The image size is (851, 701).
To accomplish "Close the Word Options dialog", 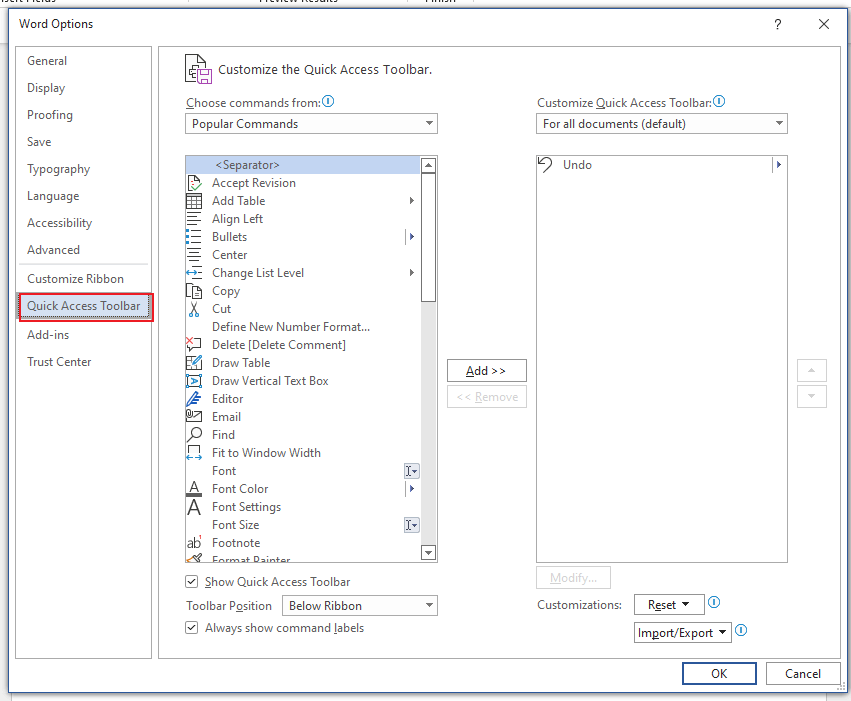I will [x=824, y=24].
